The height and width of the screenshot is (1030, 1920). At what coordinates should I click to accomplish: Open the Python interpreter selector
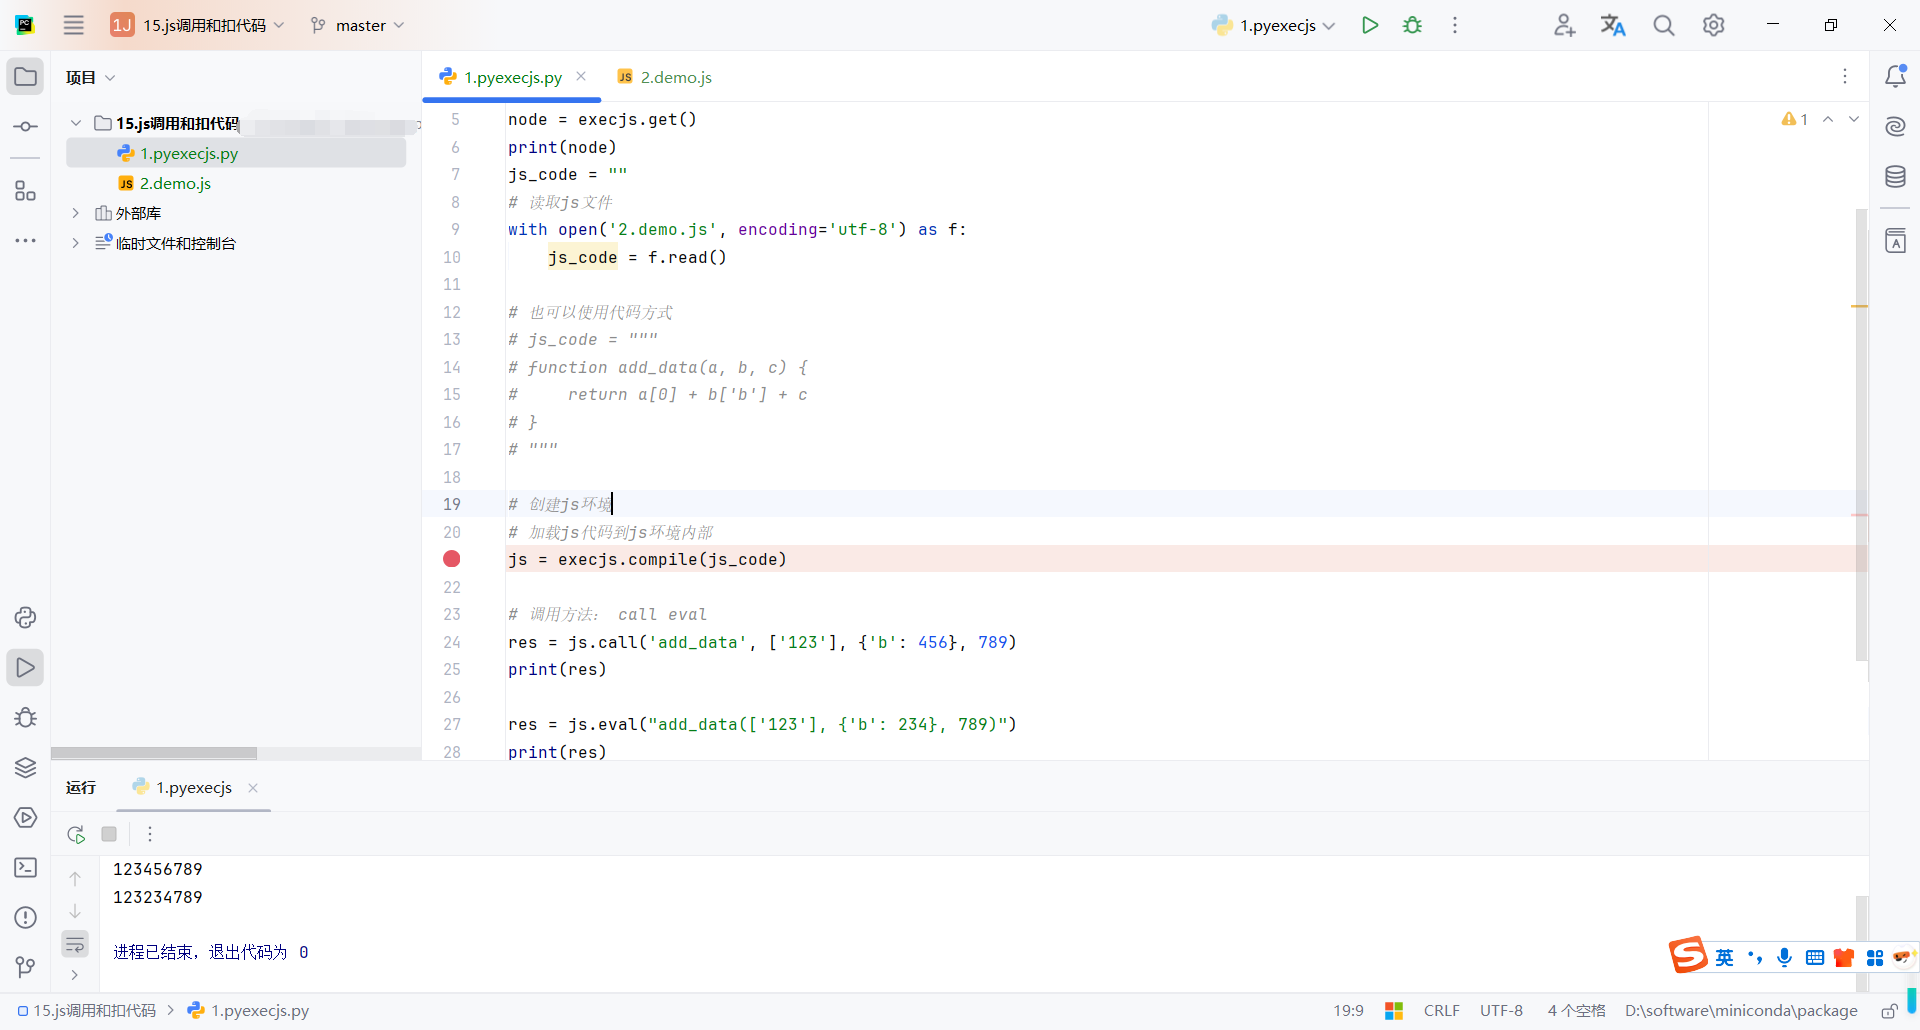pyautogui.click(x=1741, y=1011)
